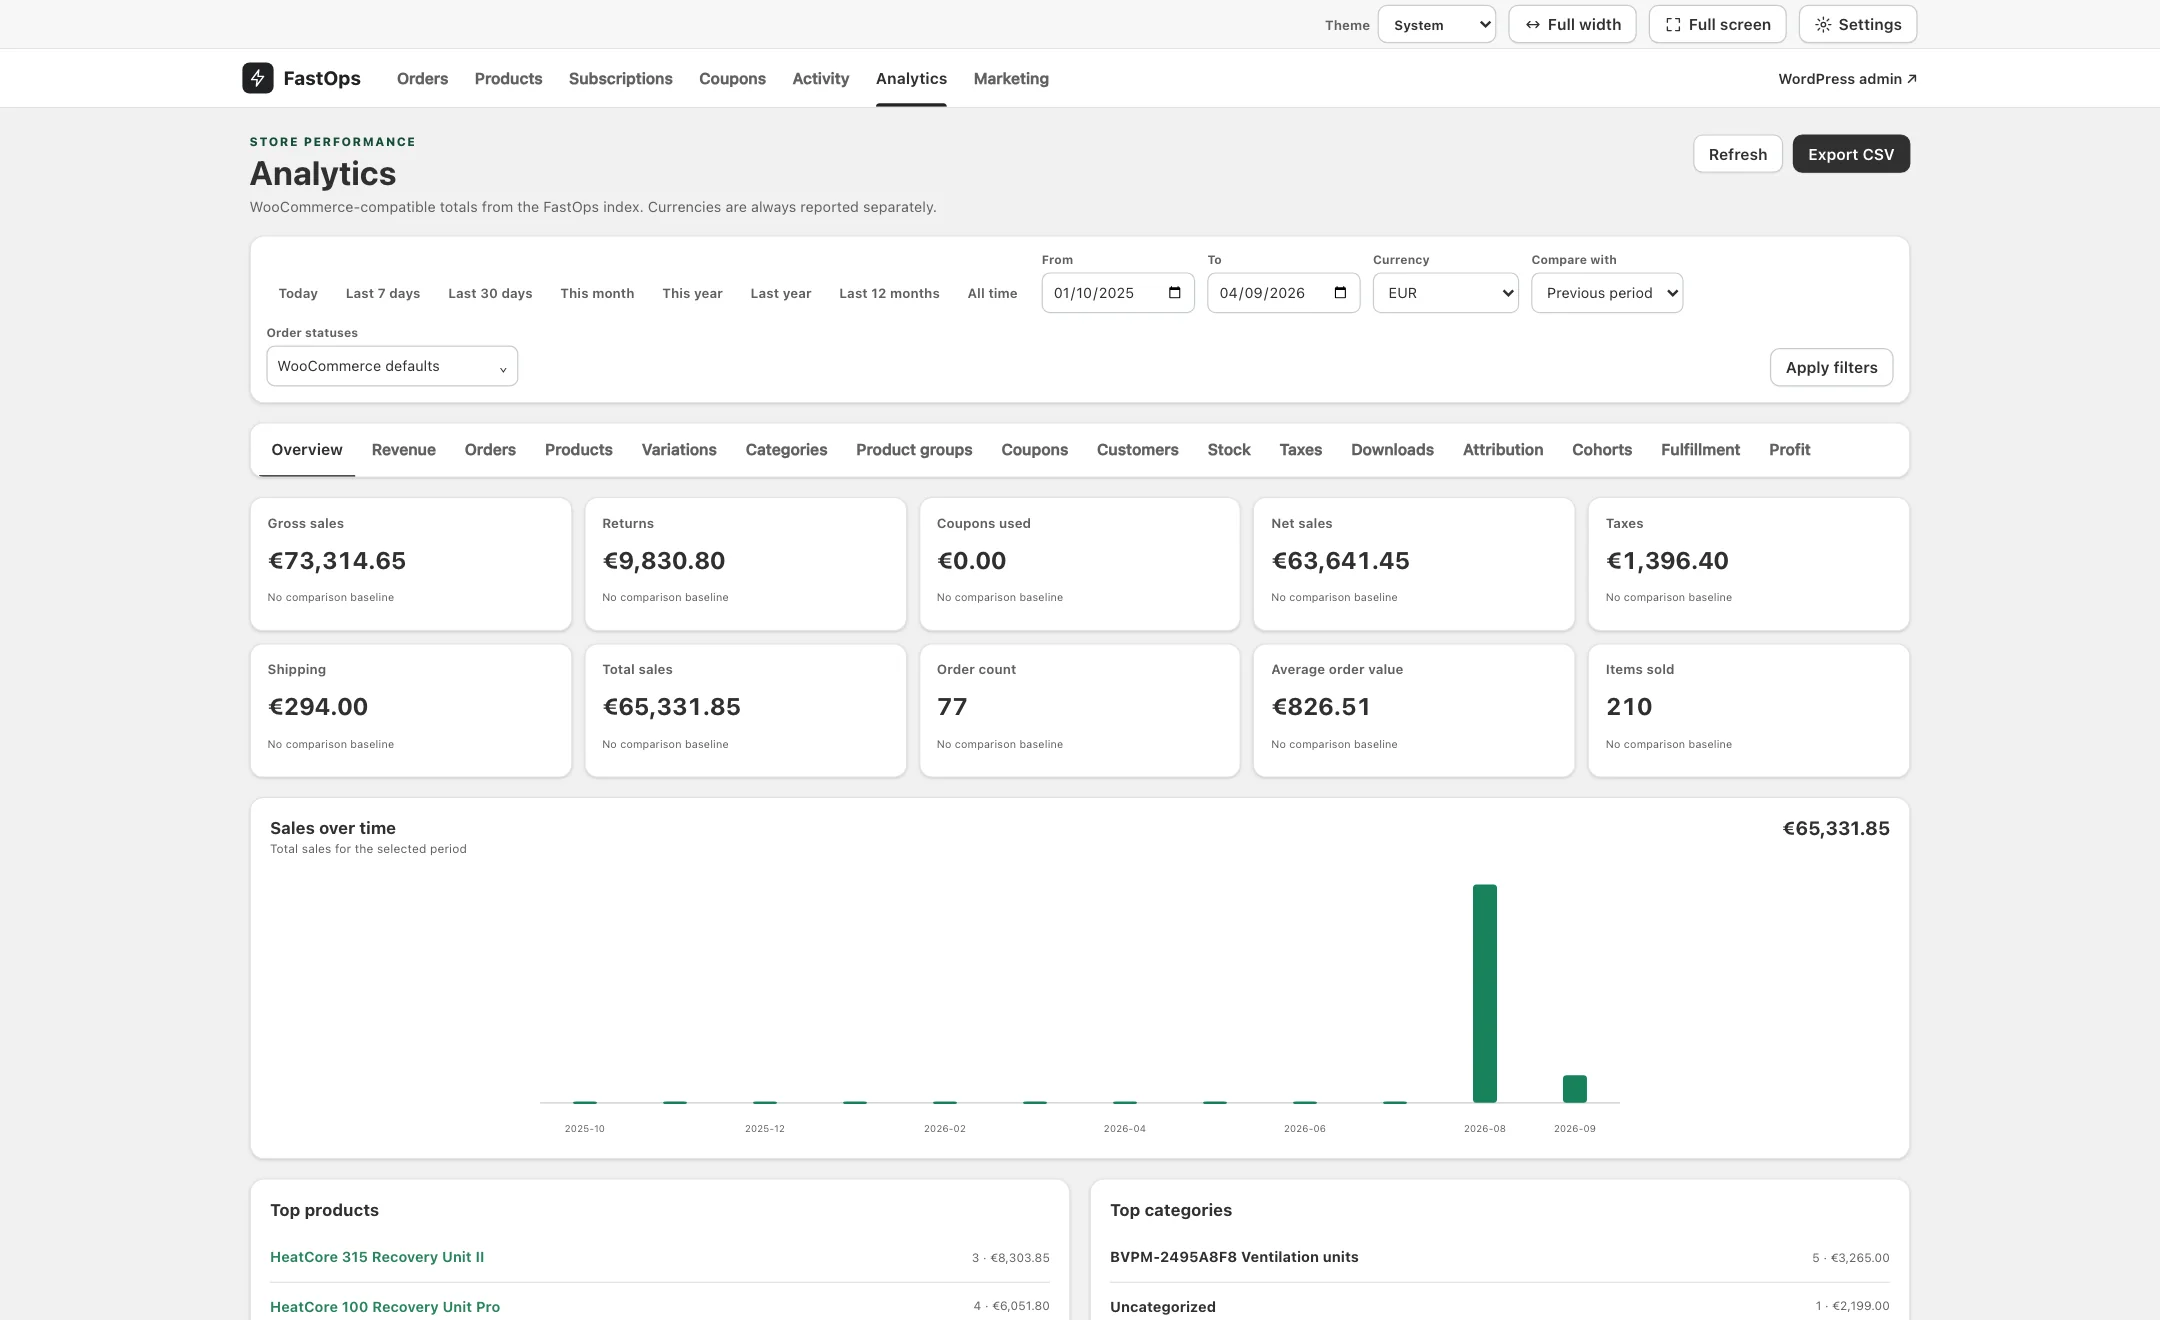Open HeatCore 315 Recovery Unit II product
The image size is (2160, 1320).
tap(377, 1257)
